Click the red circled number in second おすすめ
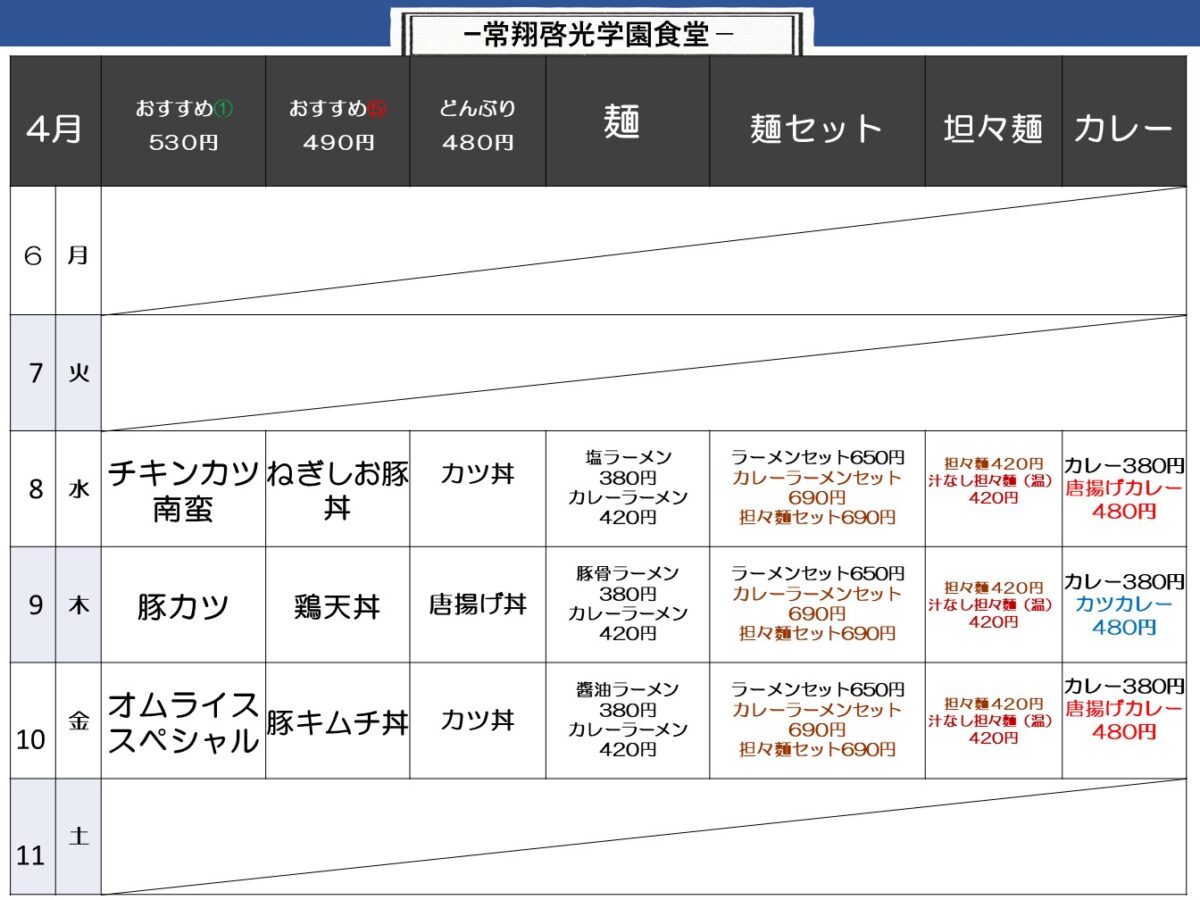This screenshot has height=900, width=1200. pos(377,109)
